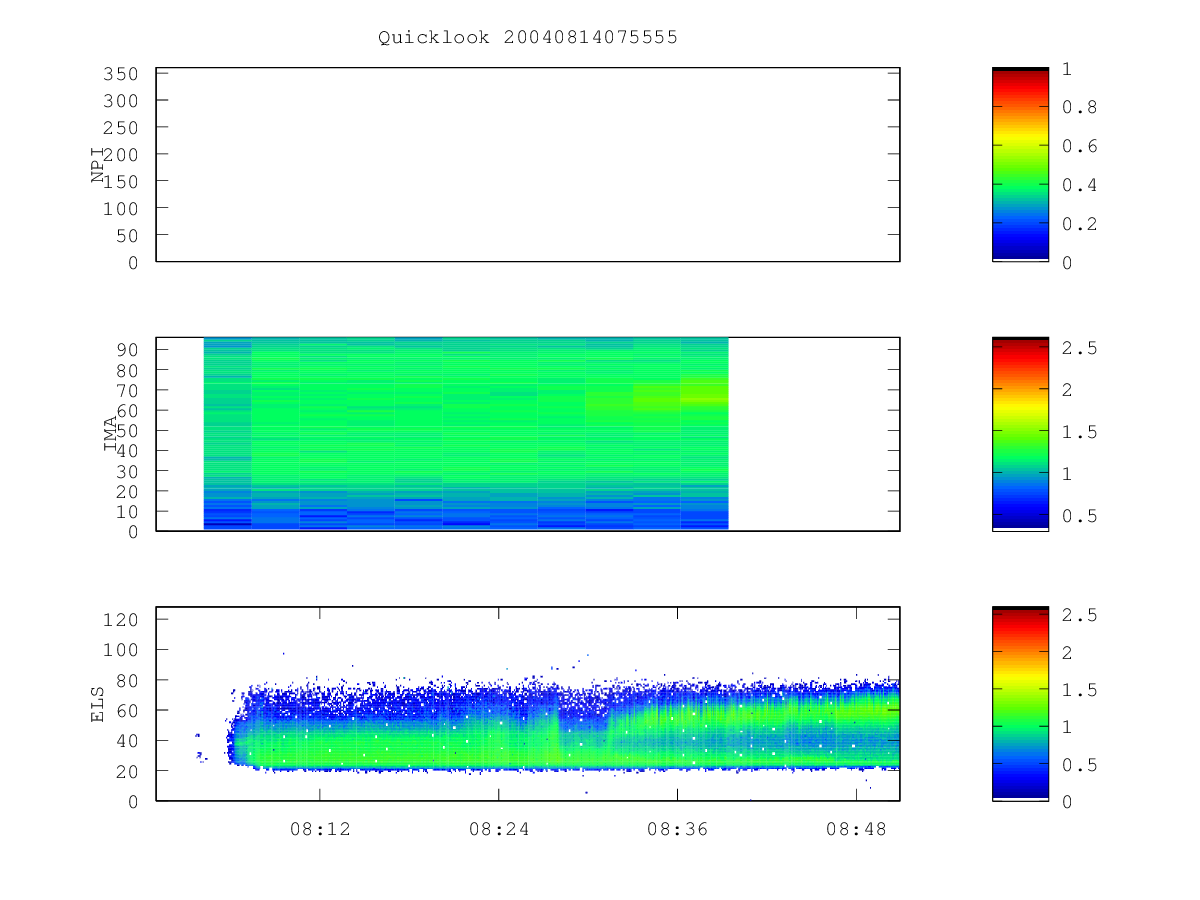Click the 2 label on ELS color bar

1068,652
